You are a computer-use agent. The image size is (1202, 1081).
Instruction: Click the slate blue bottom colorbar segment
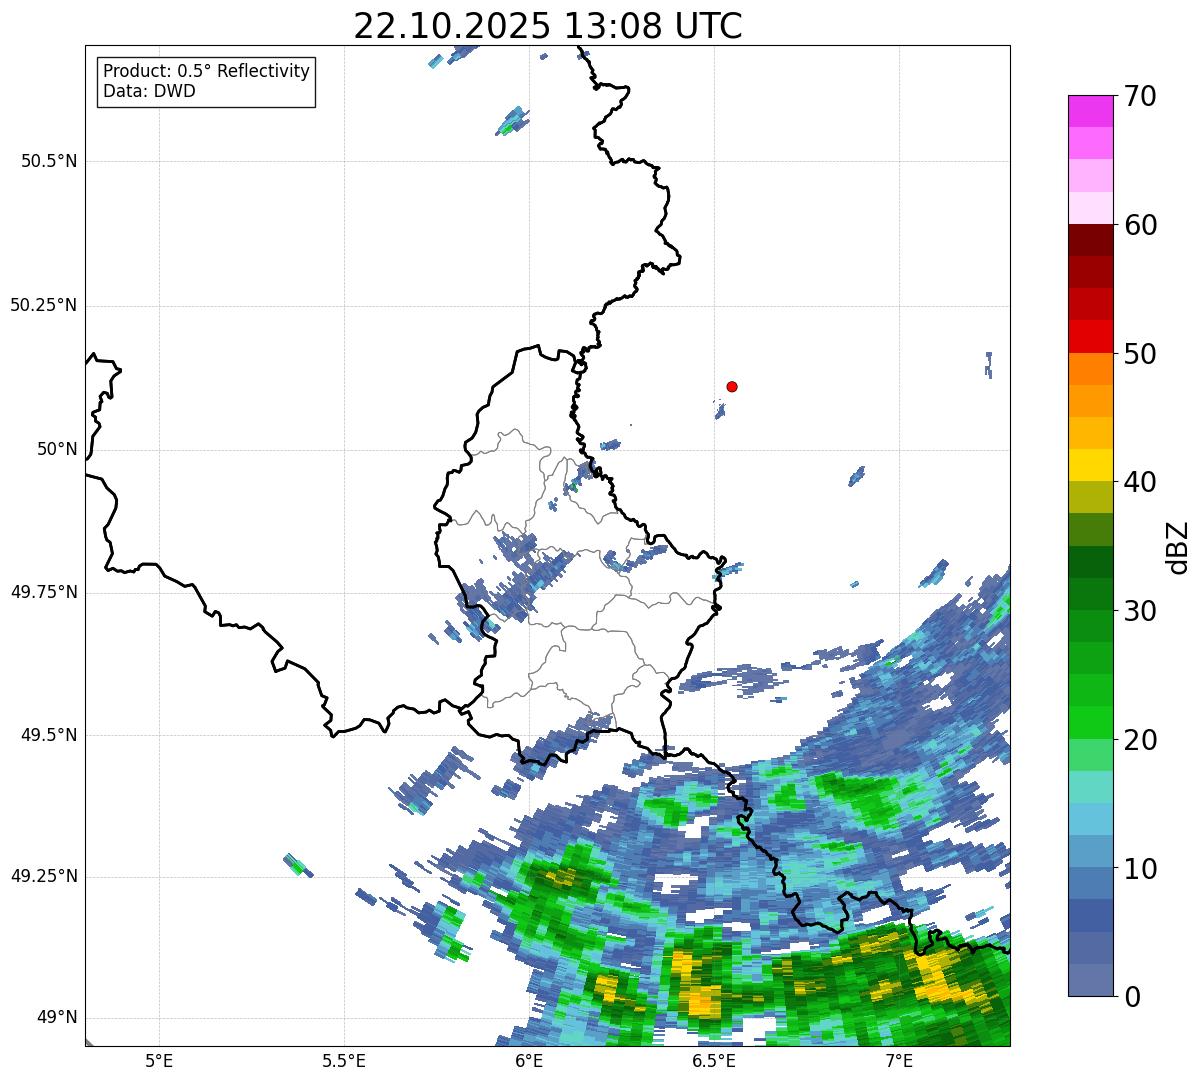click(1090, 980)
